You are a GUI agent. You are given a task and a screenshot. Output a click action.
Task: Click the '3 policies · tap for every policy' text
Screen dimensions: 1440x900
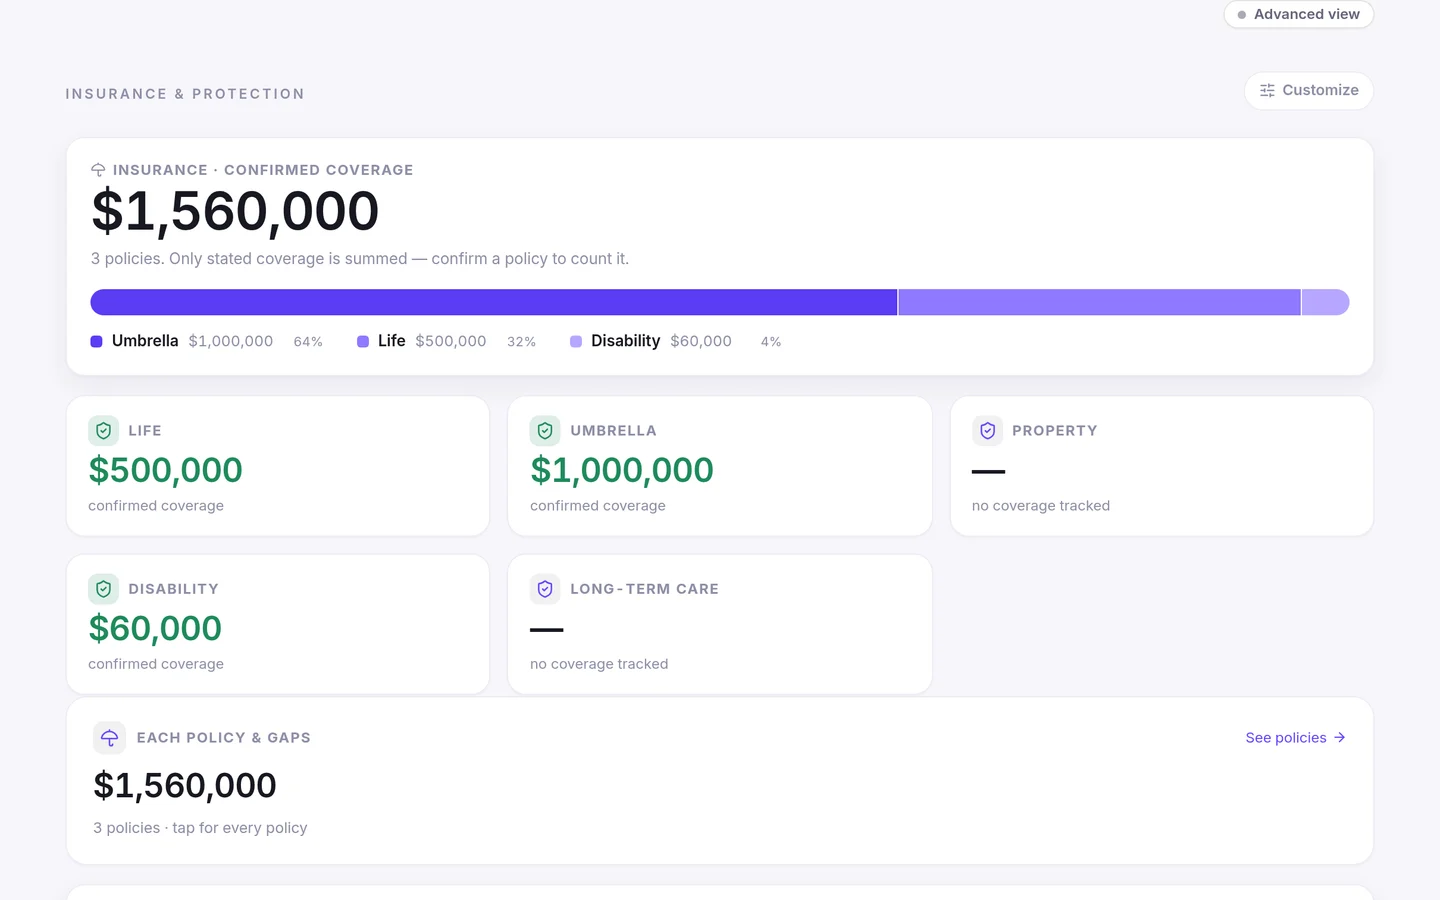pos(200,828)
